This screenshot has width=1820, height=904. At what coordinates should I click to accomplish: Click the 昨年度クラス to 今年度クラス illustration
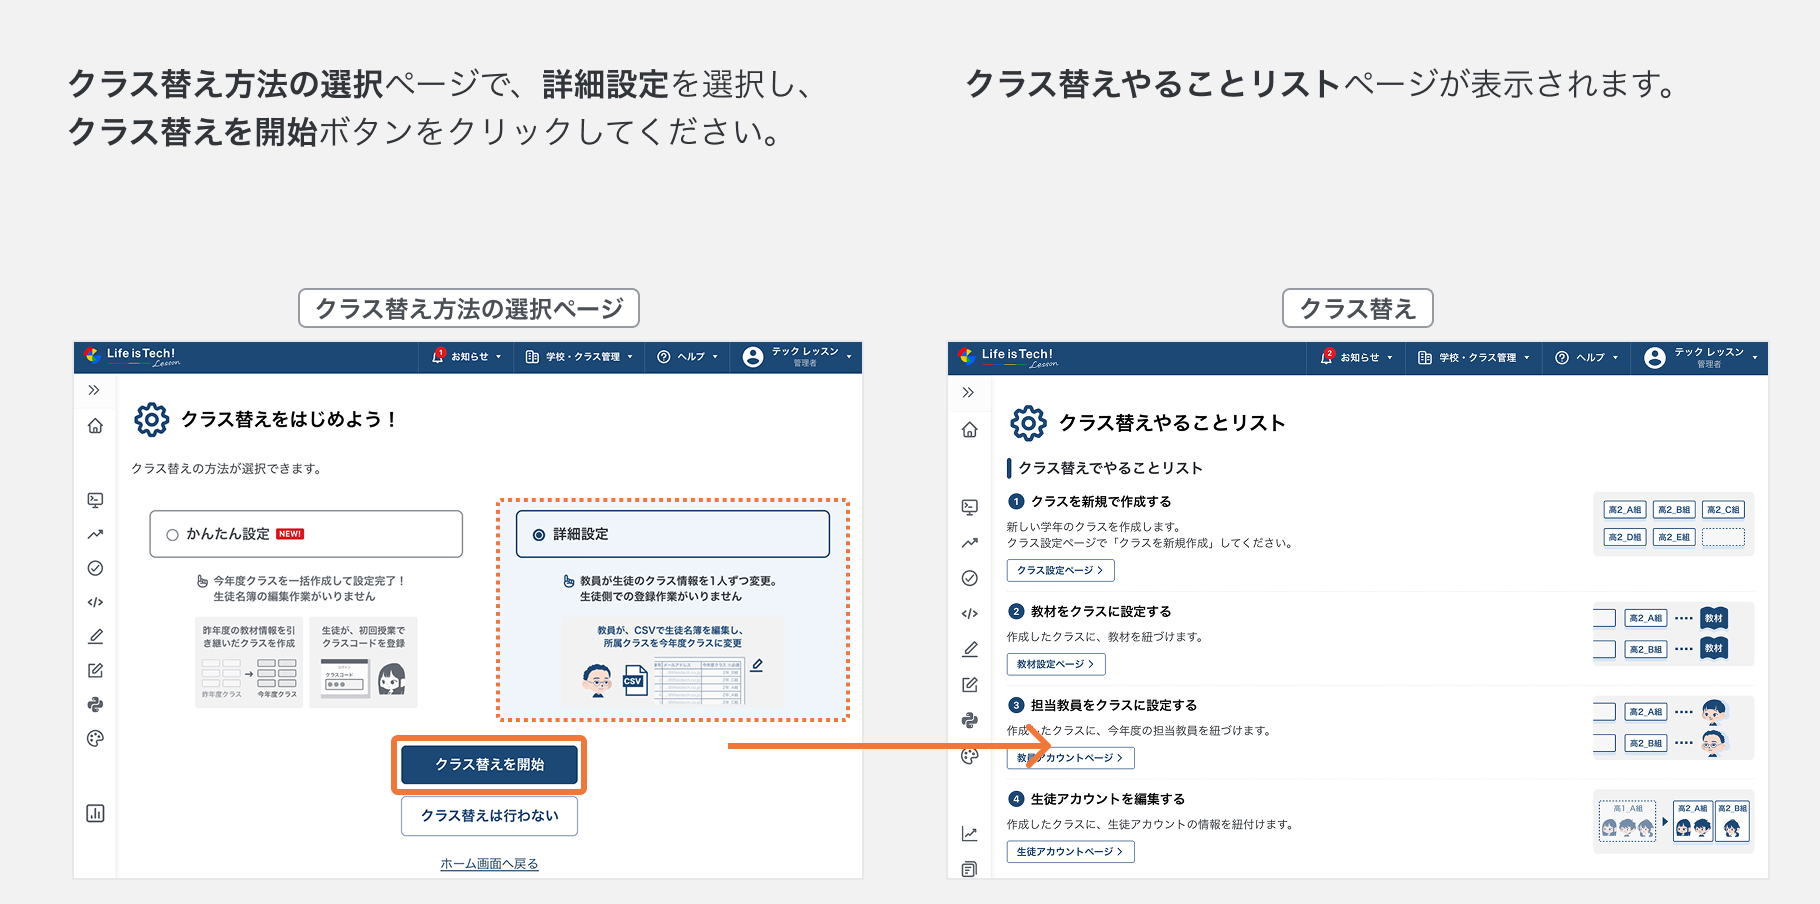click(249, 662)
